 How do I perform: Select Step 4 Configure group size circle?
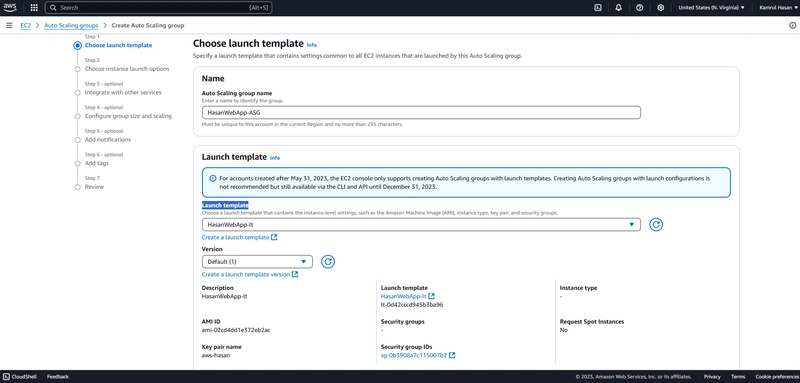(78, 116)
